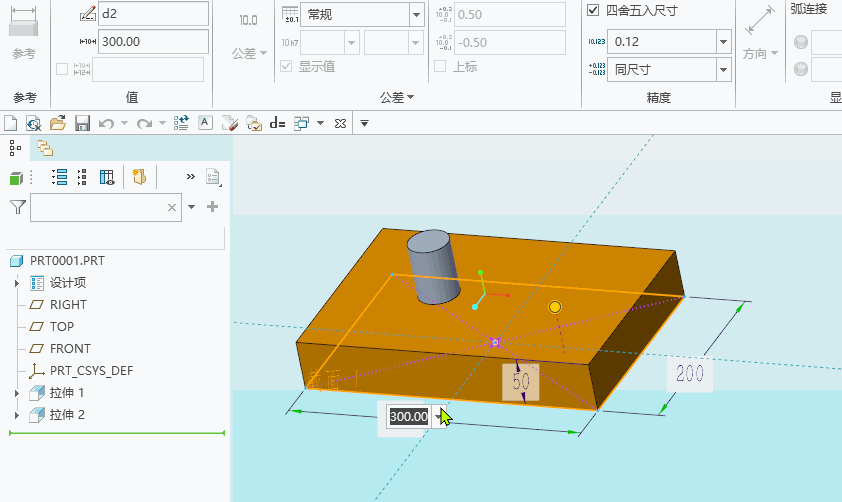Image resolution: width=842 pixels, height=502 pixels.
Task: Toggle the 显示值 checkbox
Action: [x=286, y=67]
